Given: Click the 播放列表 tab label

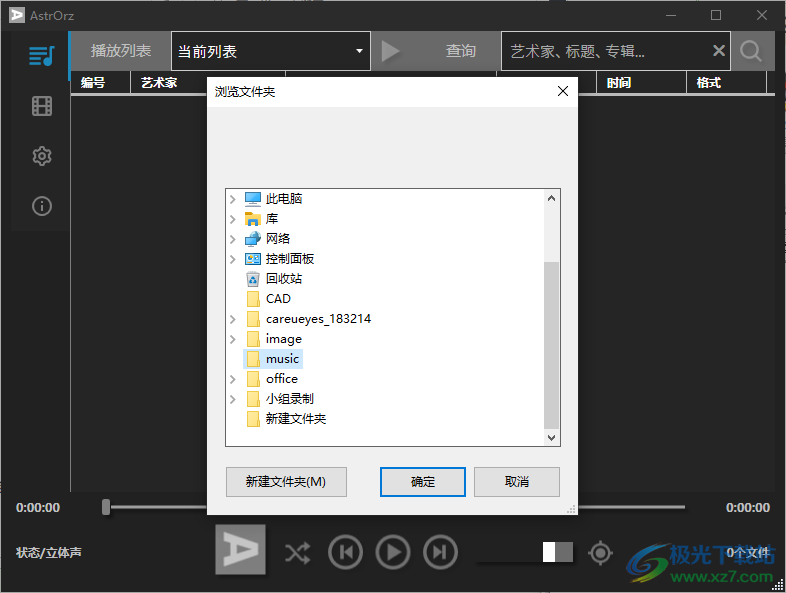Looking at the screenshot, I should (x=121, y=51).
